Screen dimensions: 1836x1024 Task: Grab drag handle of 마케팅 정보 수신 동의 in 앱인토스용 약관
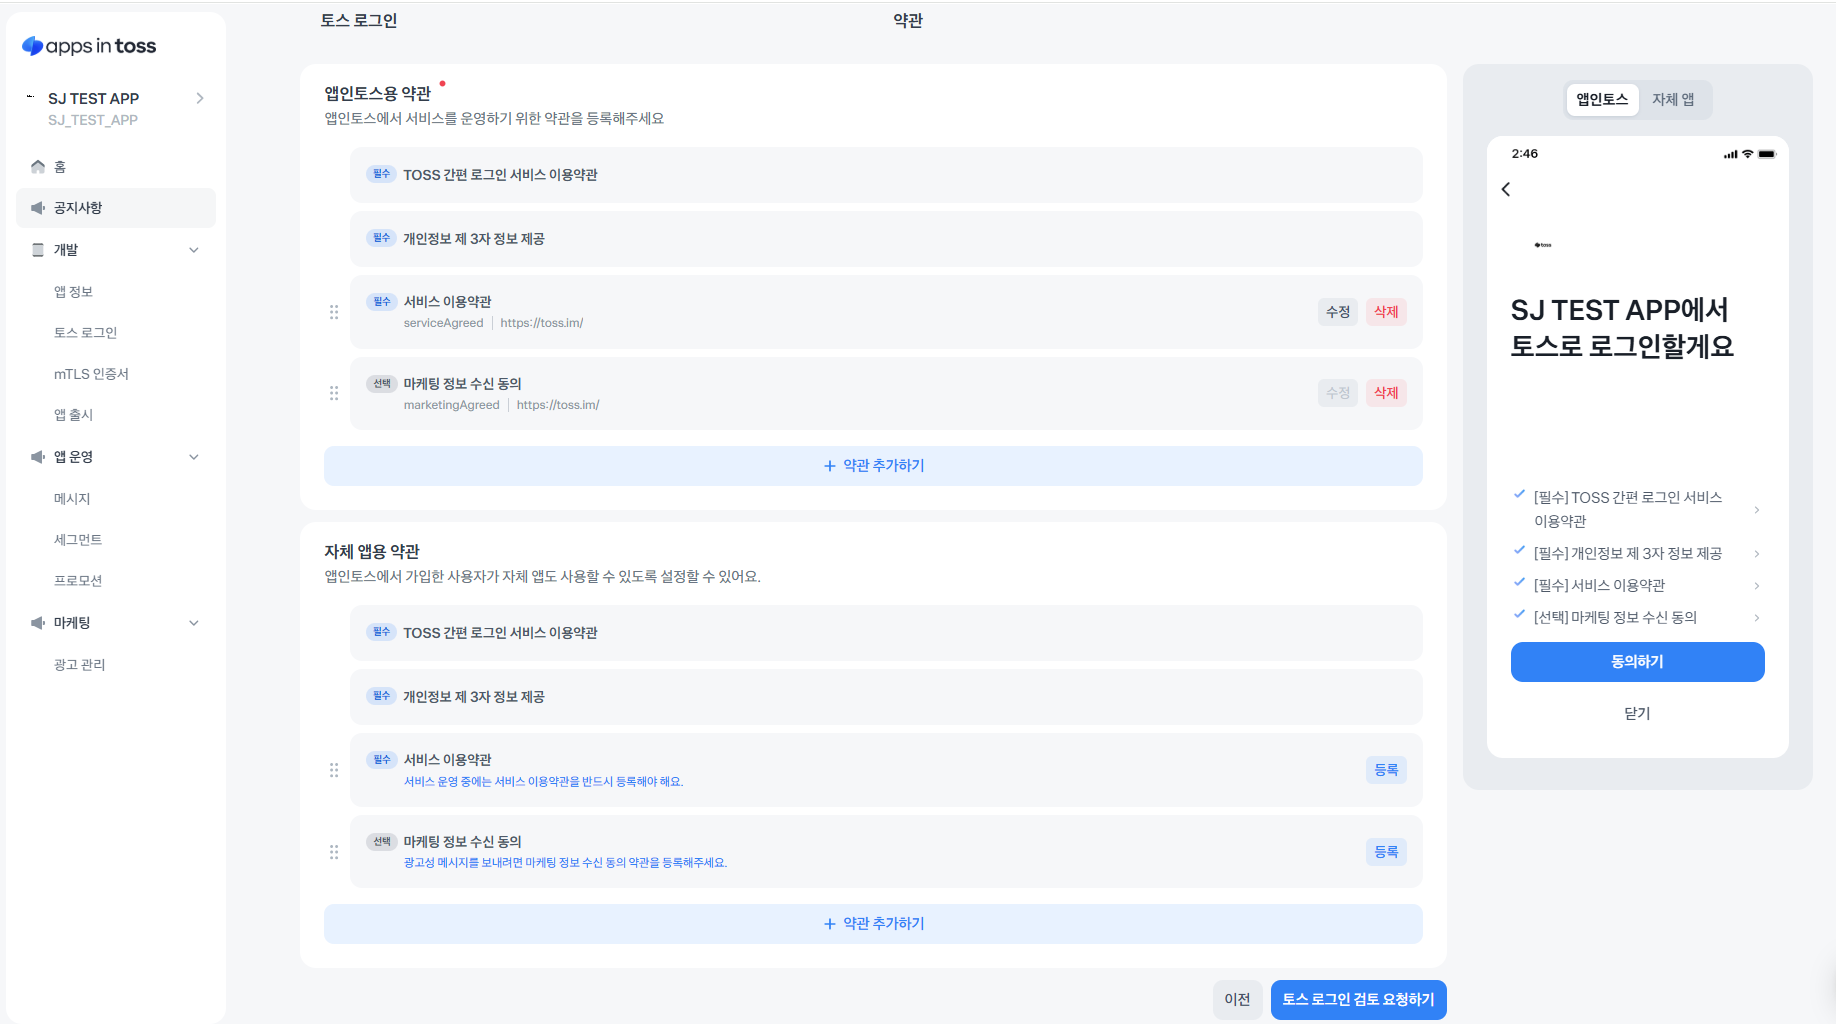coord(334,393)
